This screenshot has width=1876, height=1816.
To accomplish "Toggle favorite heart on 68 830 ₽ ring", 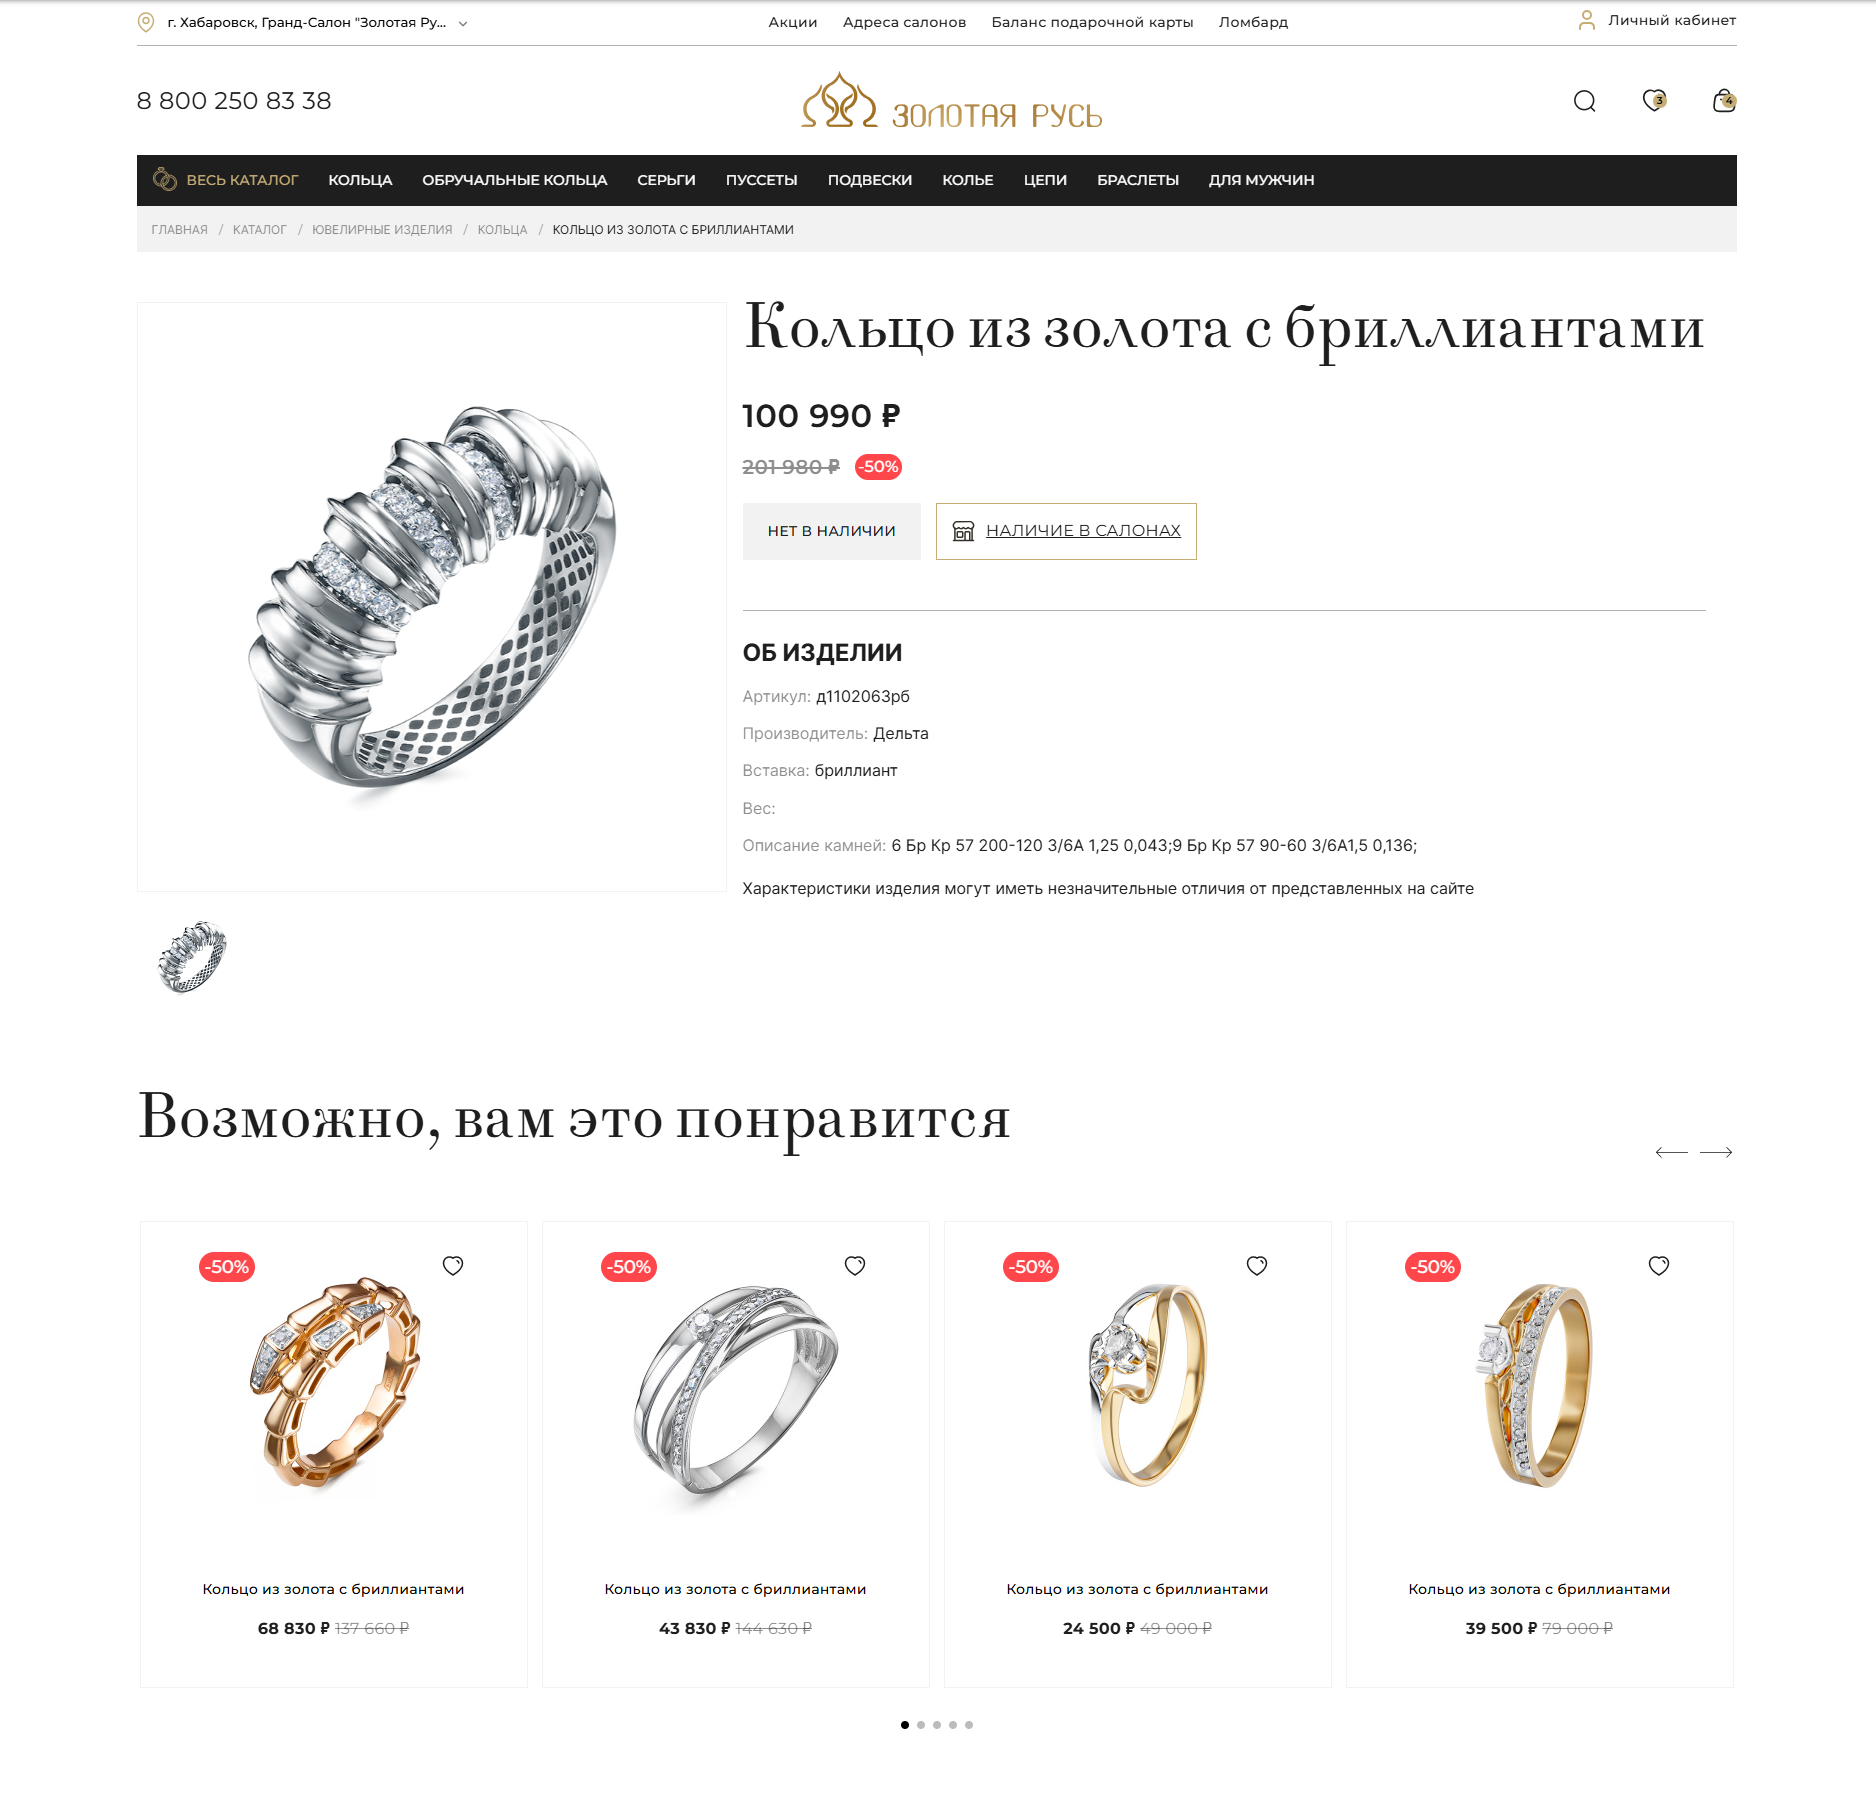I will pyautogui.click(x=453, y=1266).
